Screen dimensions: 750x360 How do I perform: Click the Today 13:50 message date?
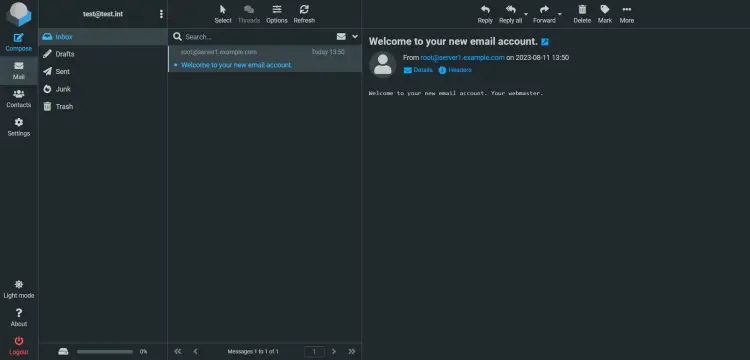pos(328,52)
